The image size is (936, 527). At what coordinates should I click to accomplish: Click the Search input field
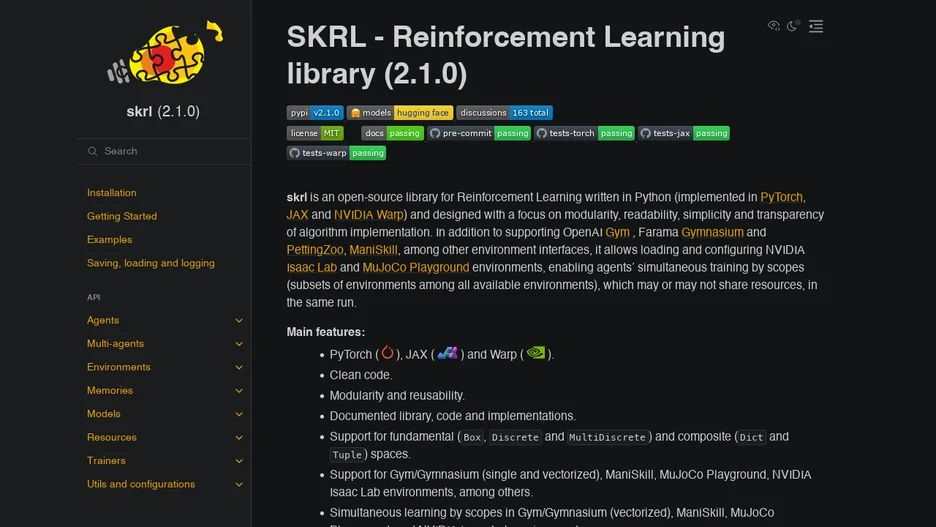click(164, 152)
